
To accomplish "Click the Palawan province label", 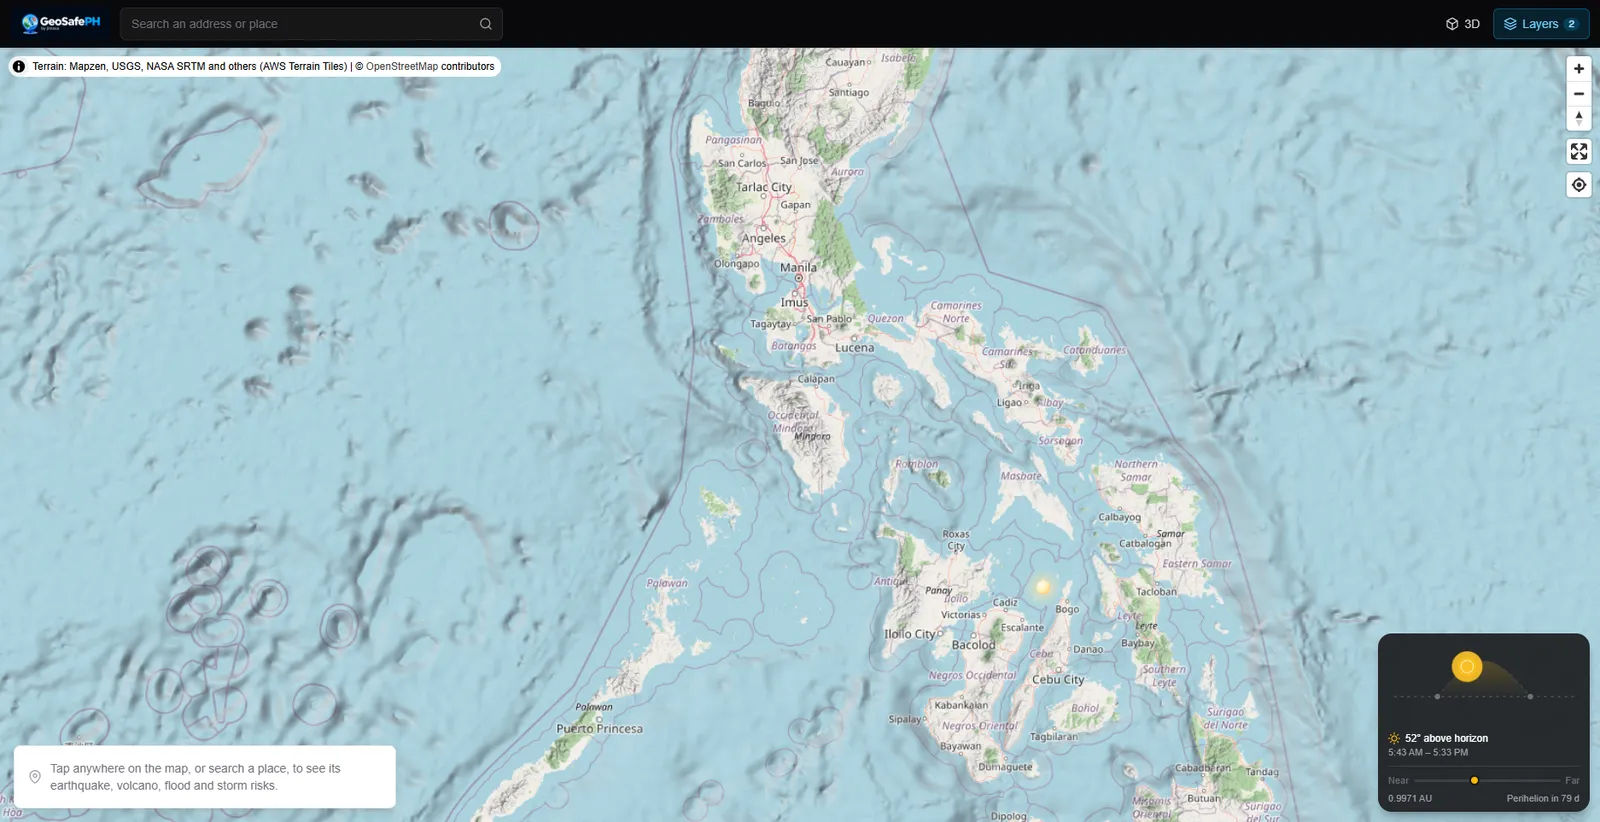I will tap(667, 583).
